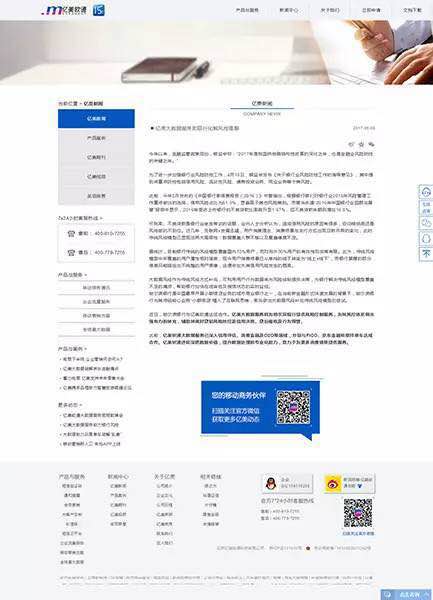Click the blue online chat button at the bottom right corner
This screenshot has width=433, height=600.
pos(406,594)
